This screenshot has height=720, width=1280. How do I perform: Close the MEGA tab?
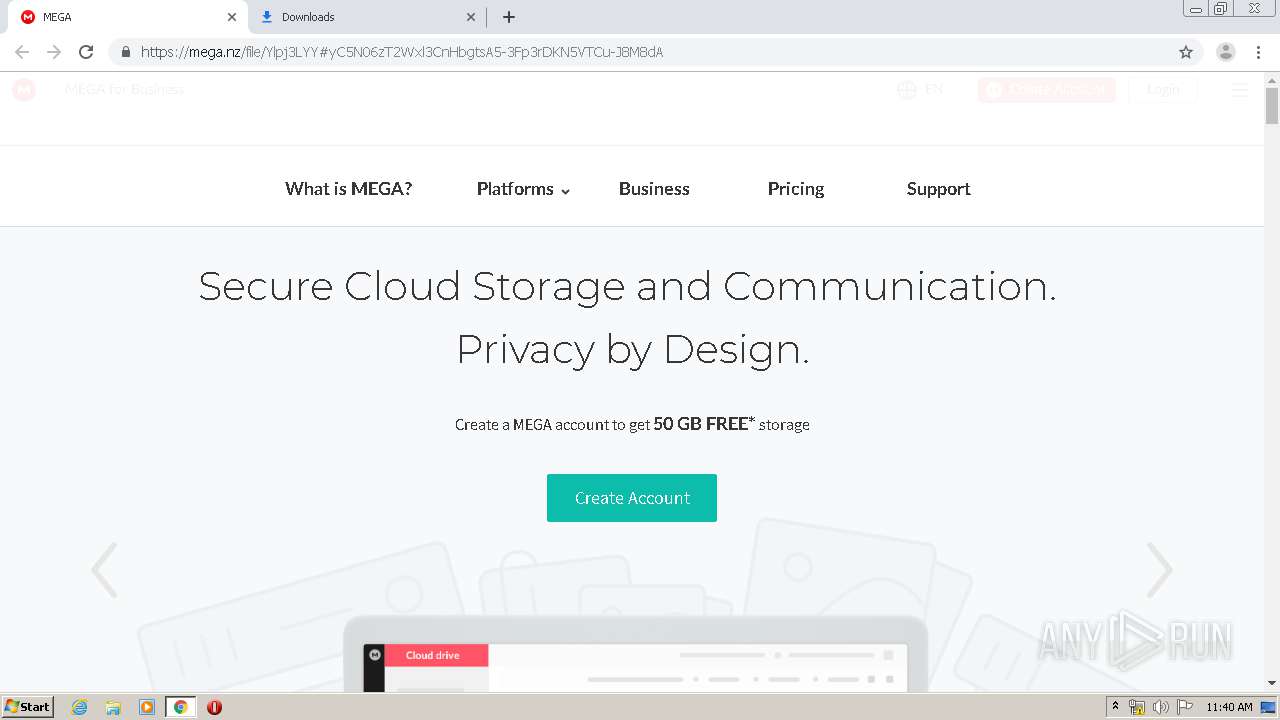click(232, 17)
